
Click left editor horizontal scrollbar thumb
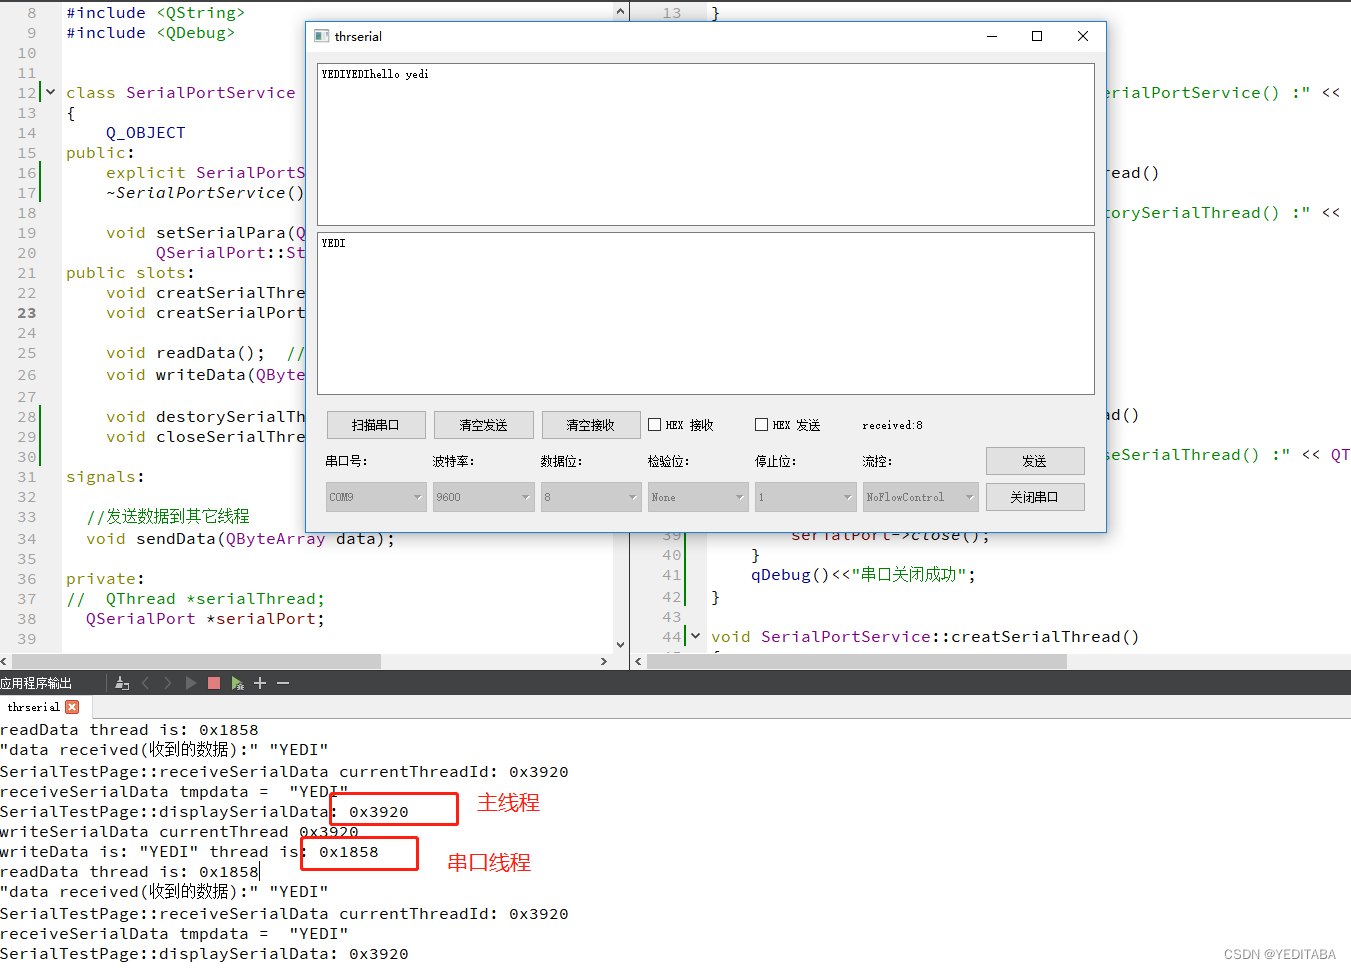click(196, 661)
